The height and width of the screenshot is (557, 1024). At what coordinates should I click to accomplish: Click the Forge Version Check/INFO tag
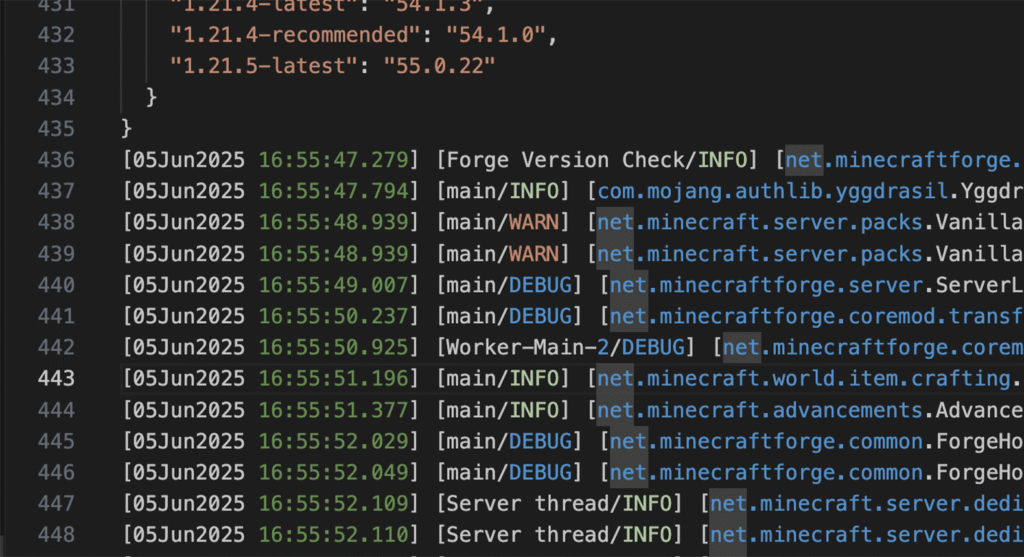pyautogui.click(x=597, y=160)
